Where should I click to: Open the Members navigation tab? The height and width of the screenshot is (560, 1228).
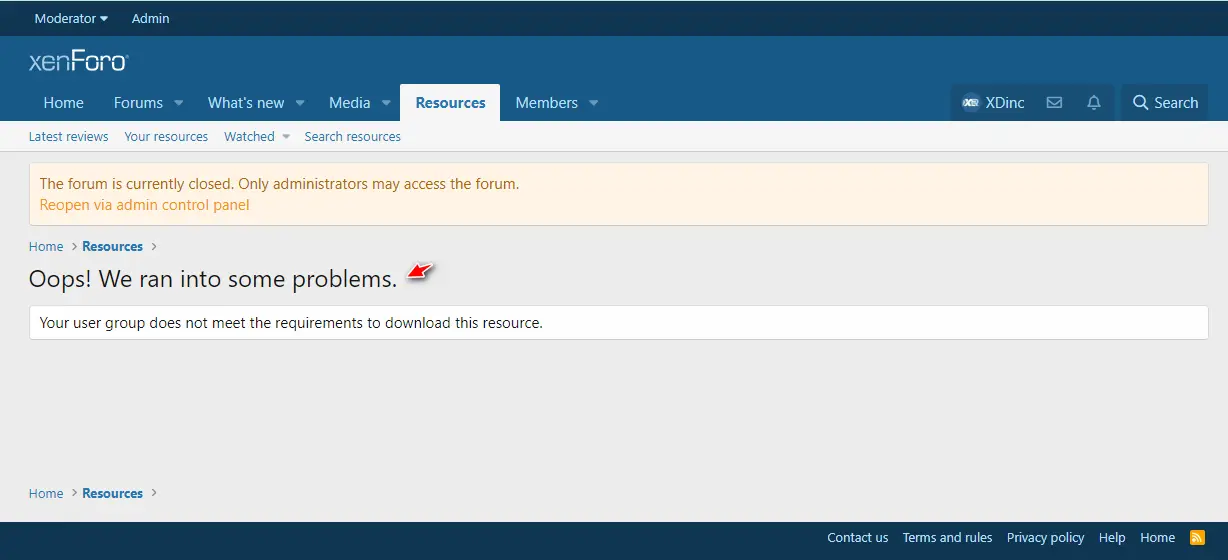click(546, 102)
